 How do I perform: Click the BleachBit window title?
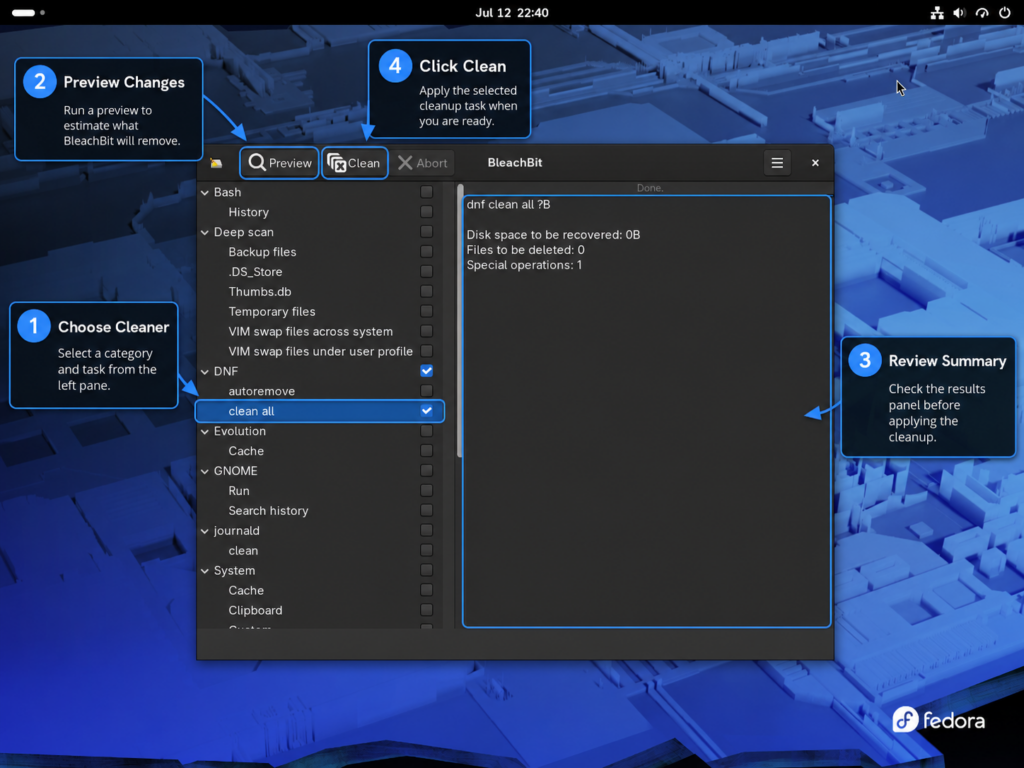515,163
